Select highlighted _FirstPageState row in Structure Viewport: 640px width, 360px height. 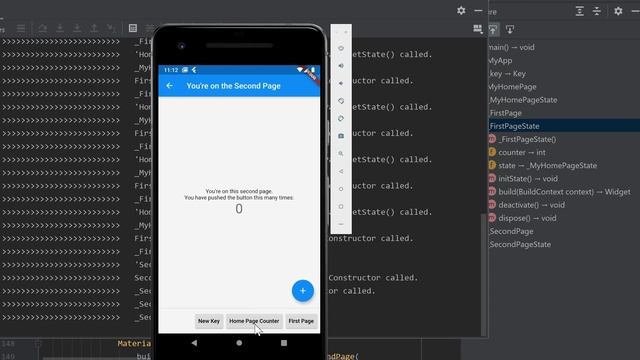(x=564, y=126)
